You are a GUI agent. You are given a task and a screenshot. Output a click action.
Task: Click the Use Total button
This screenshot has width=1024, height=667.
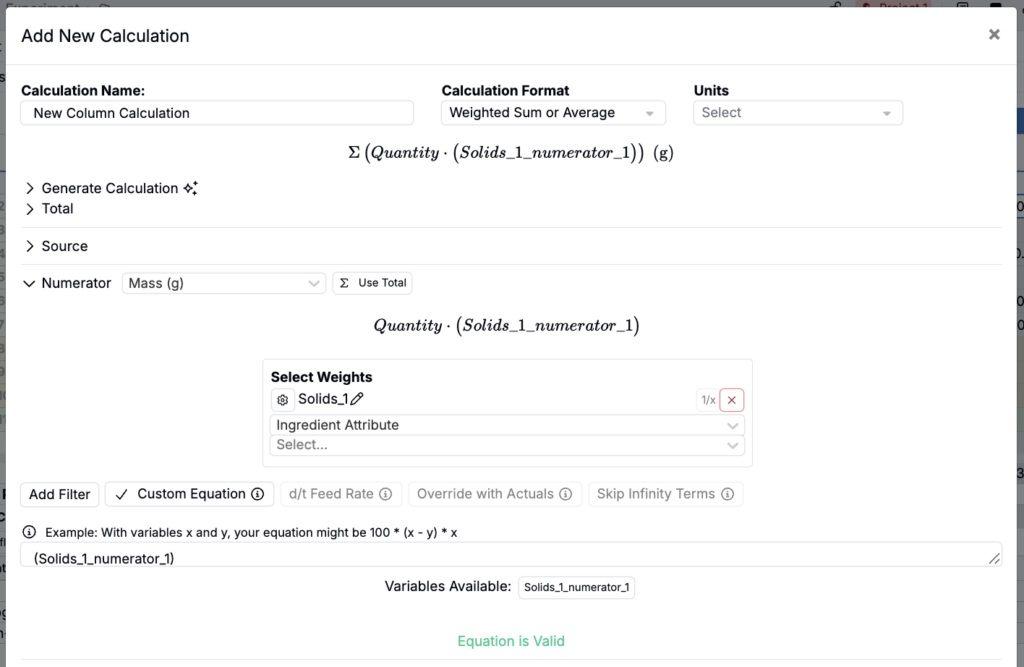point(372,283)
